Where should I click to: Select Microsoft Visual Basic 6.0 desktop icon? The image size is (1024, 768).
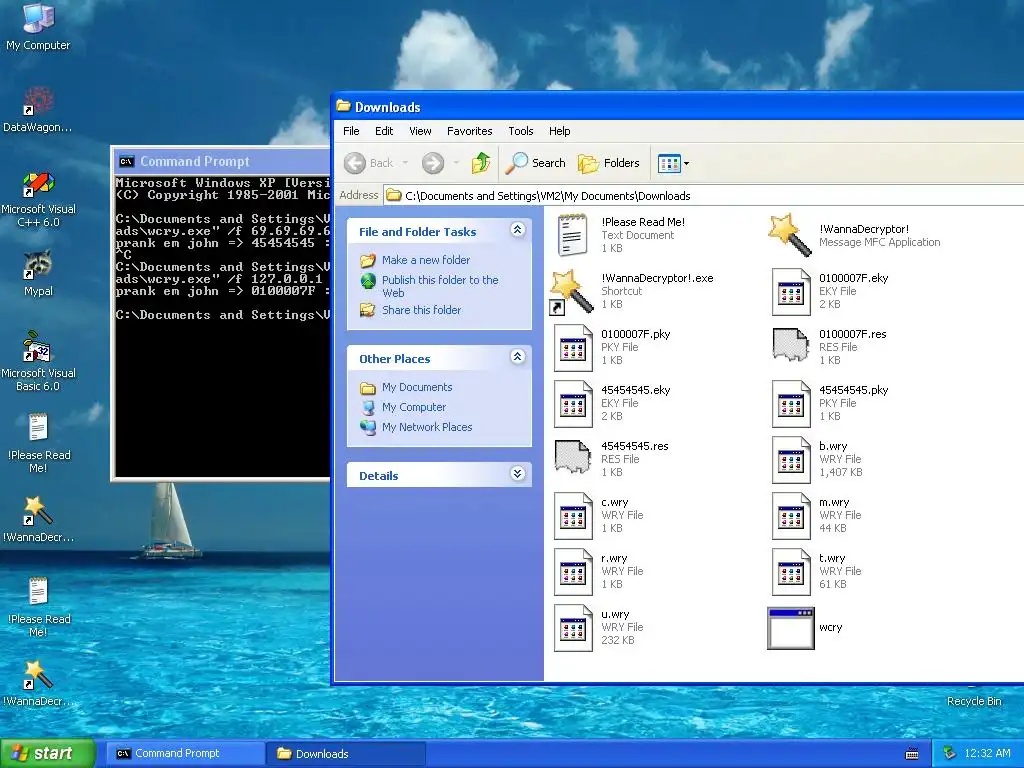[x=38, y=360]
